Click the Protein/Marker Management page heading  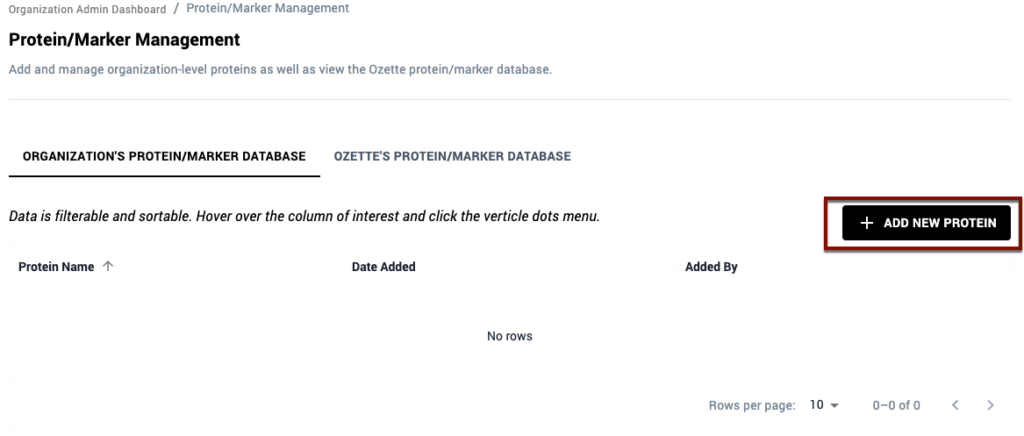click(x=124, y=40)
